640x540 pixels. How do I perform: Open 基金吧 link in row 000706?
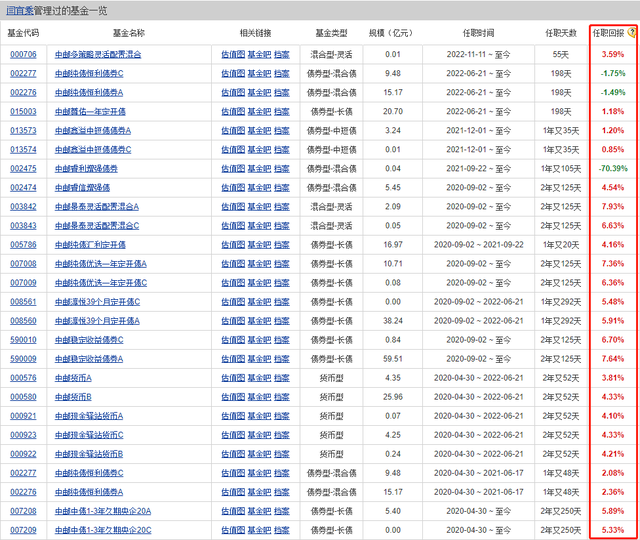click(259, 54)
